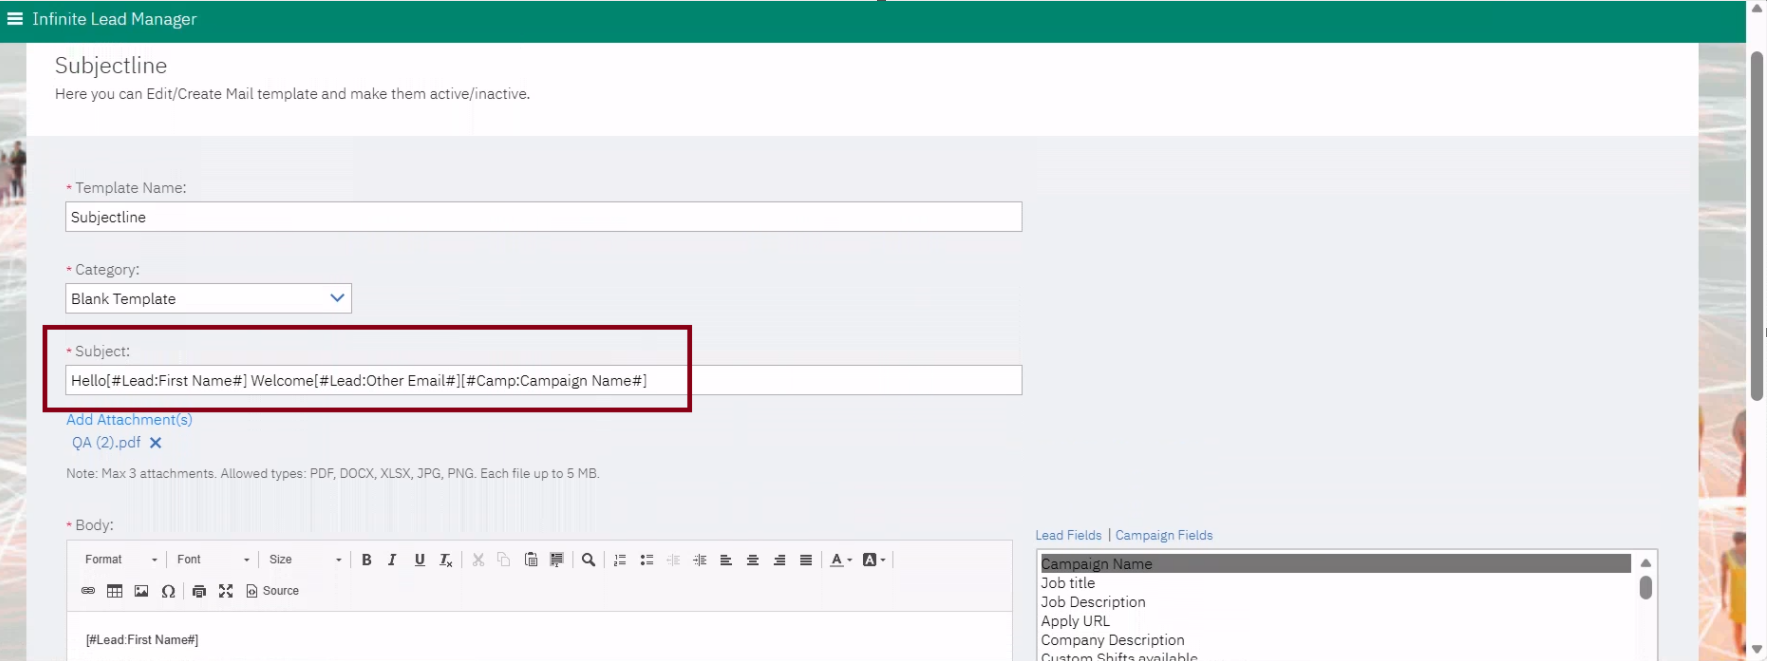The width and height of the screenshot is (1767, 661).
Task: Click Add Attachment(s) link
Action: (129, 420)
